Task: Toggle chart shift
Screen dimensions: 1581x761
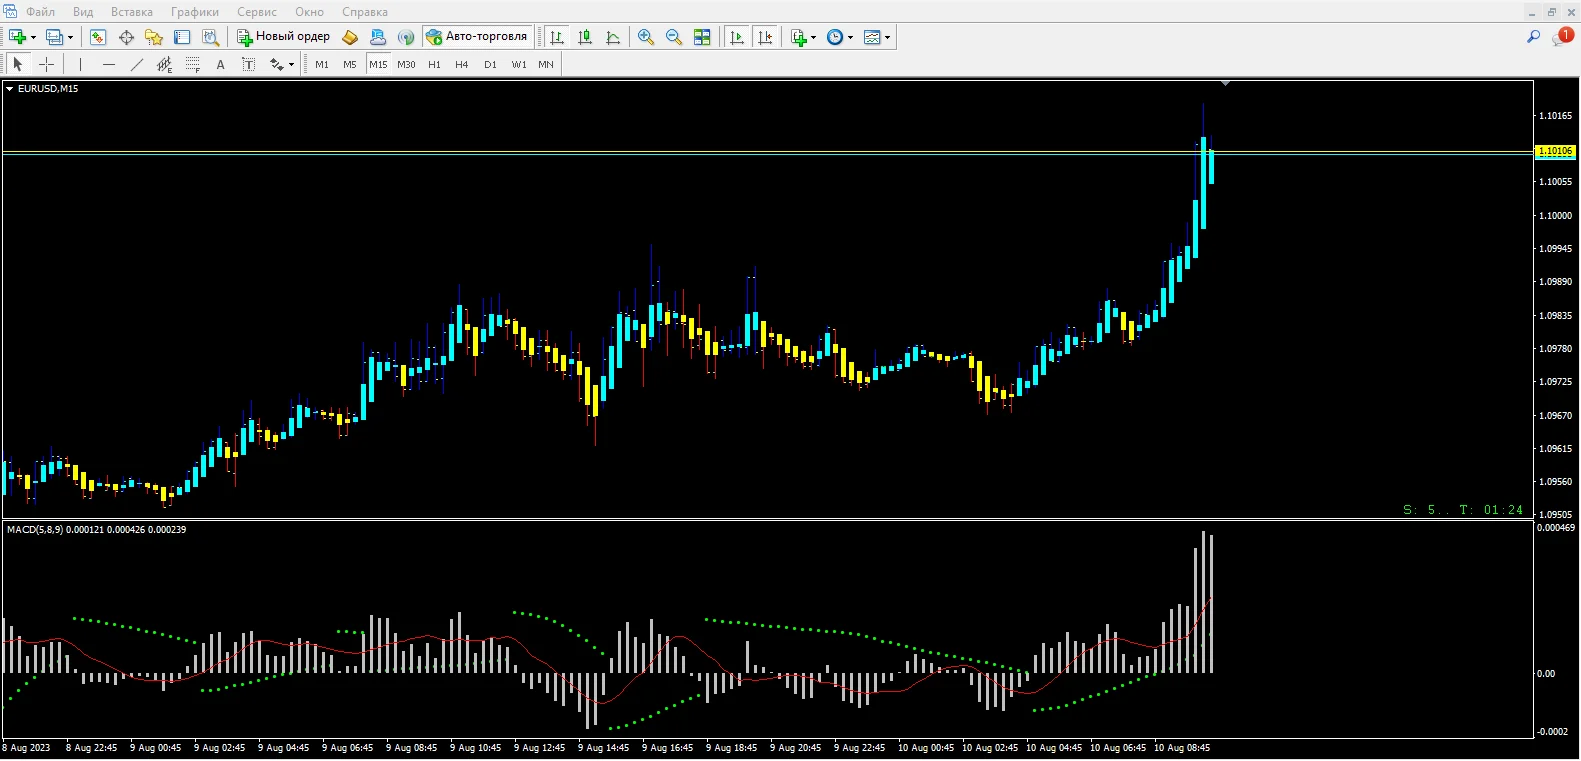Action: click(x=765, y=37)
